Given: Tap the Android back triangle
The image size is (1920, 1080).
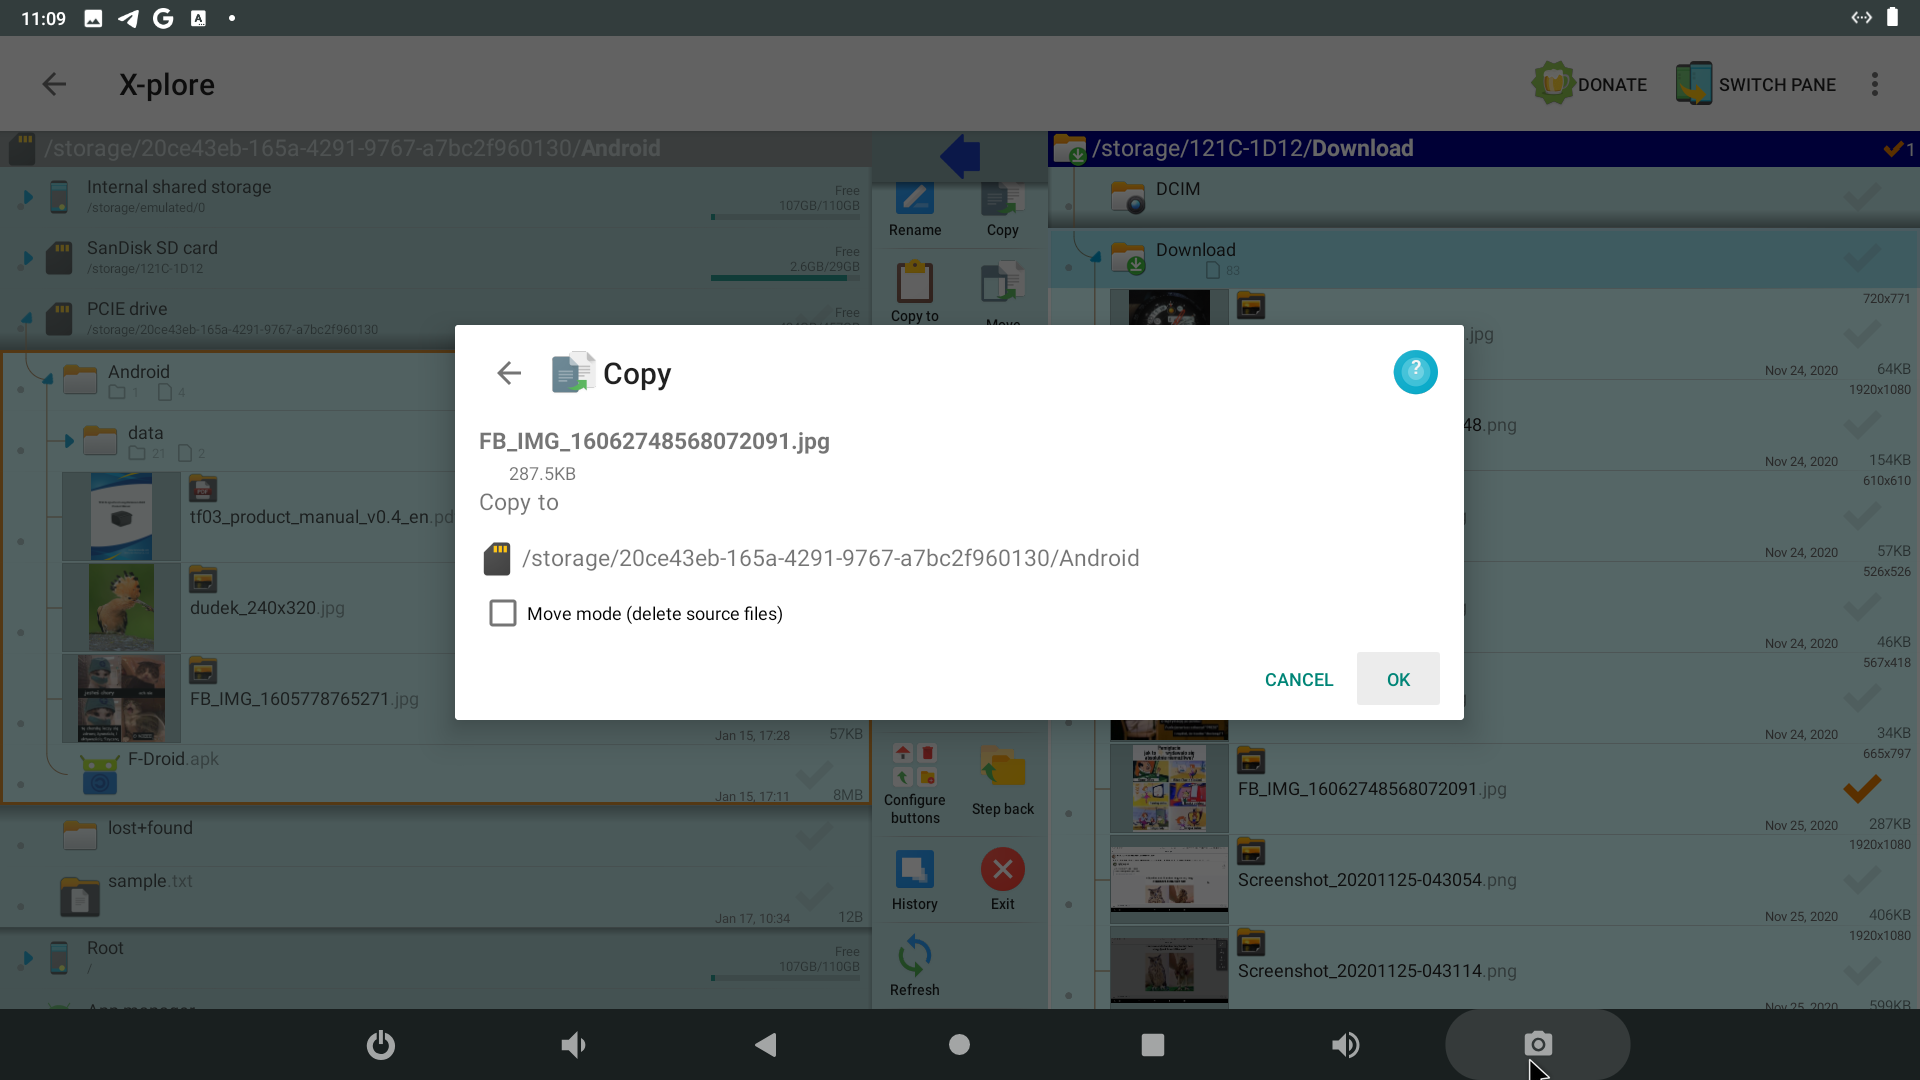Looking at the screenshot, I should pyautogui.click(x=766, y=1045).
